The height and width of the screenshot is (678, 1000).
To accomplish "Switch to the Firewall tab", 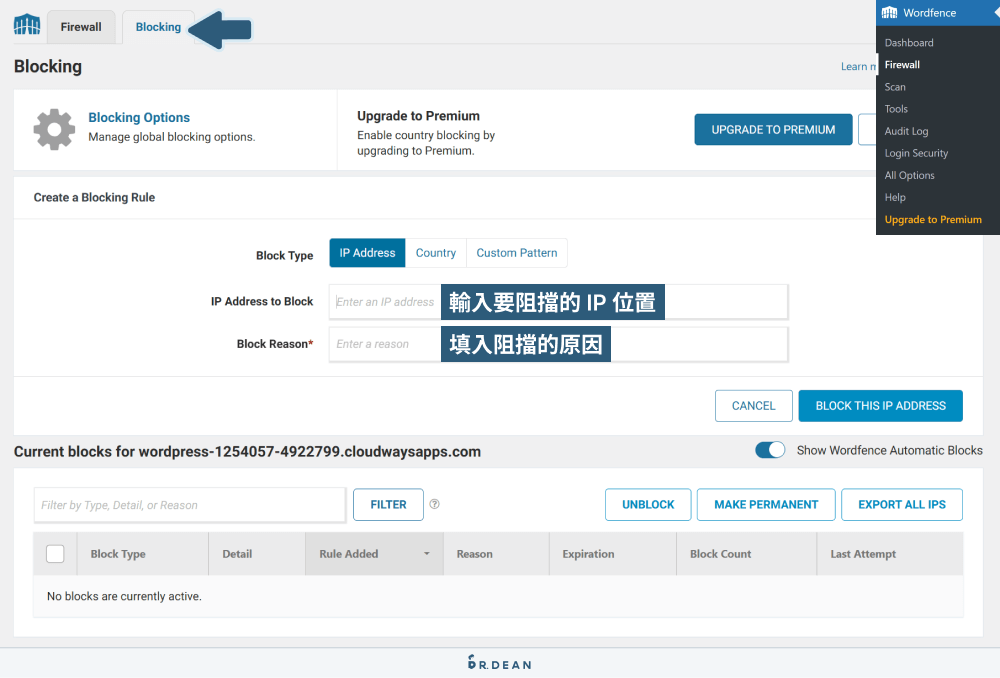I will [x=80, y=27].
